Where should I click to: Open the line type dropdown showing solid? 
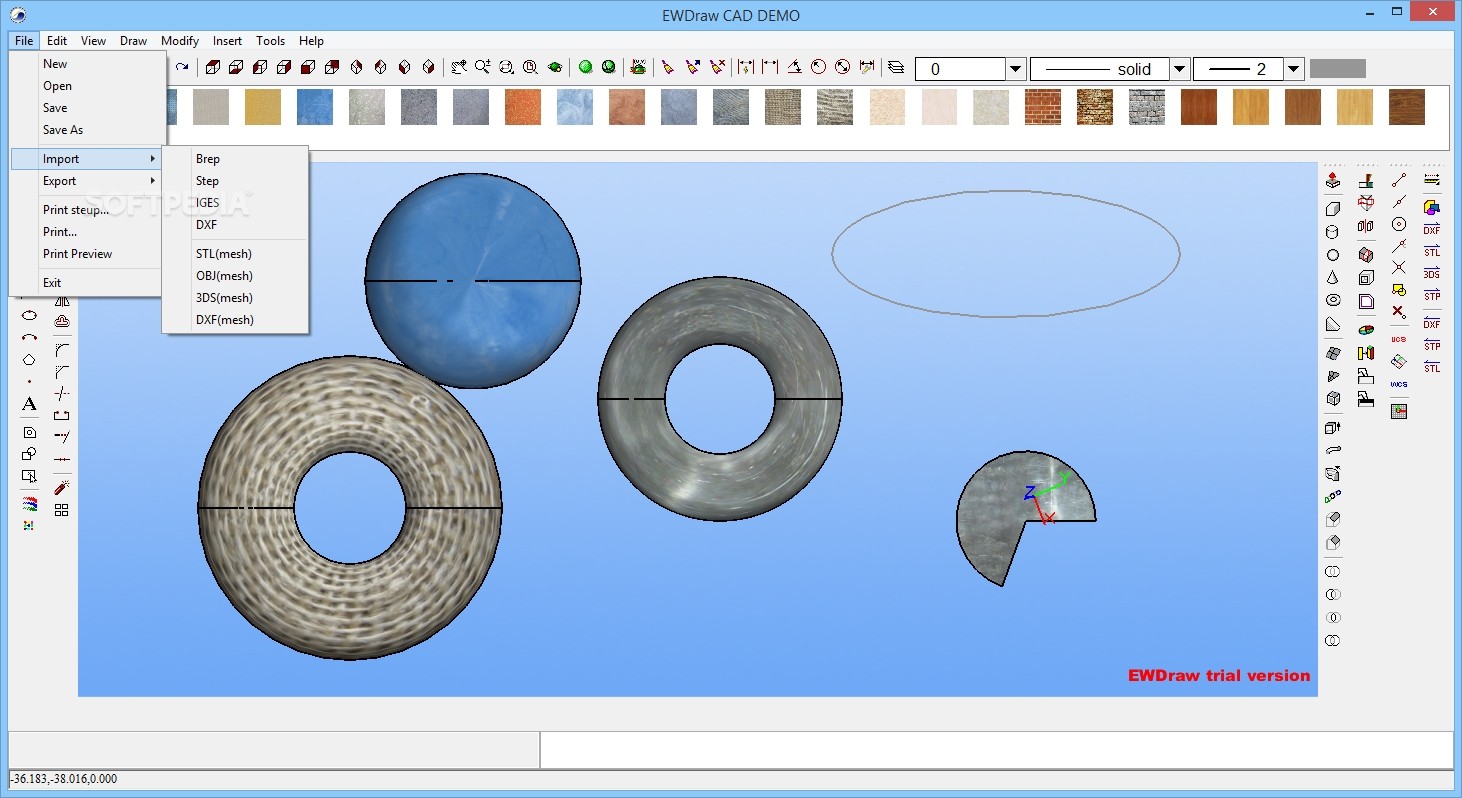pyautogui.click(x=1180, y=69)
